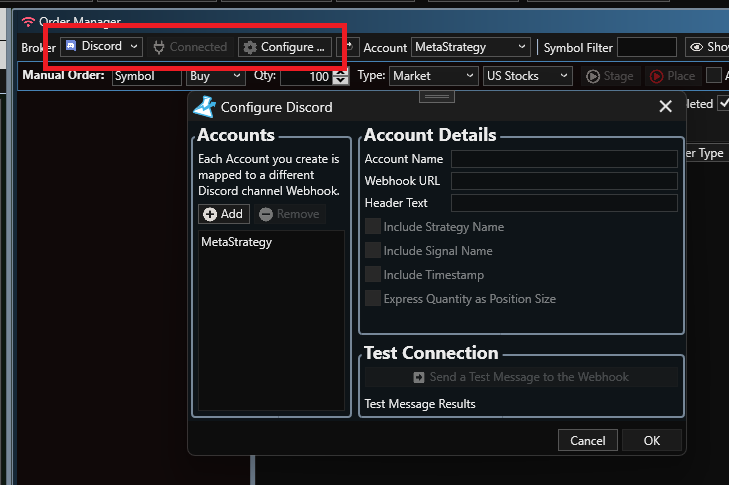Click the grip handle atop the dialog
The image size is (729, 485).
pos(437,97)
